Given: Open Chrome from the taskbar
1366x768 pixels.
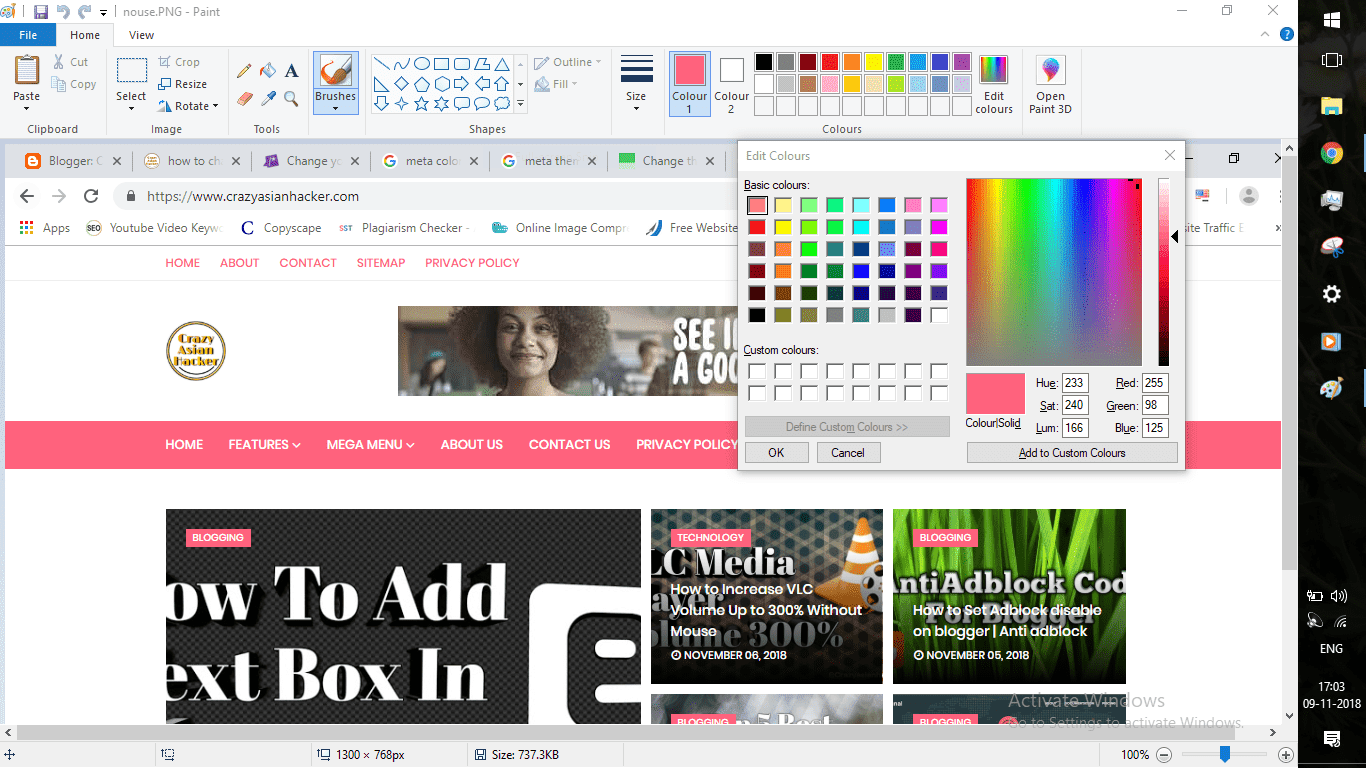Looking at the screenshot, I should (x=1332, y=153).
